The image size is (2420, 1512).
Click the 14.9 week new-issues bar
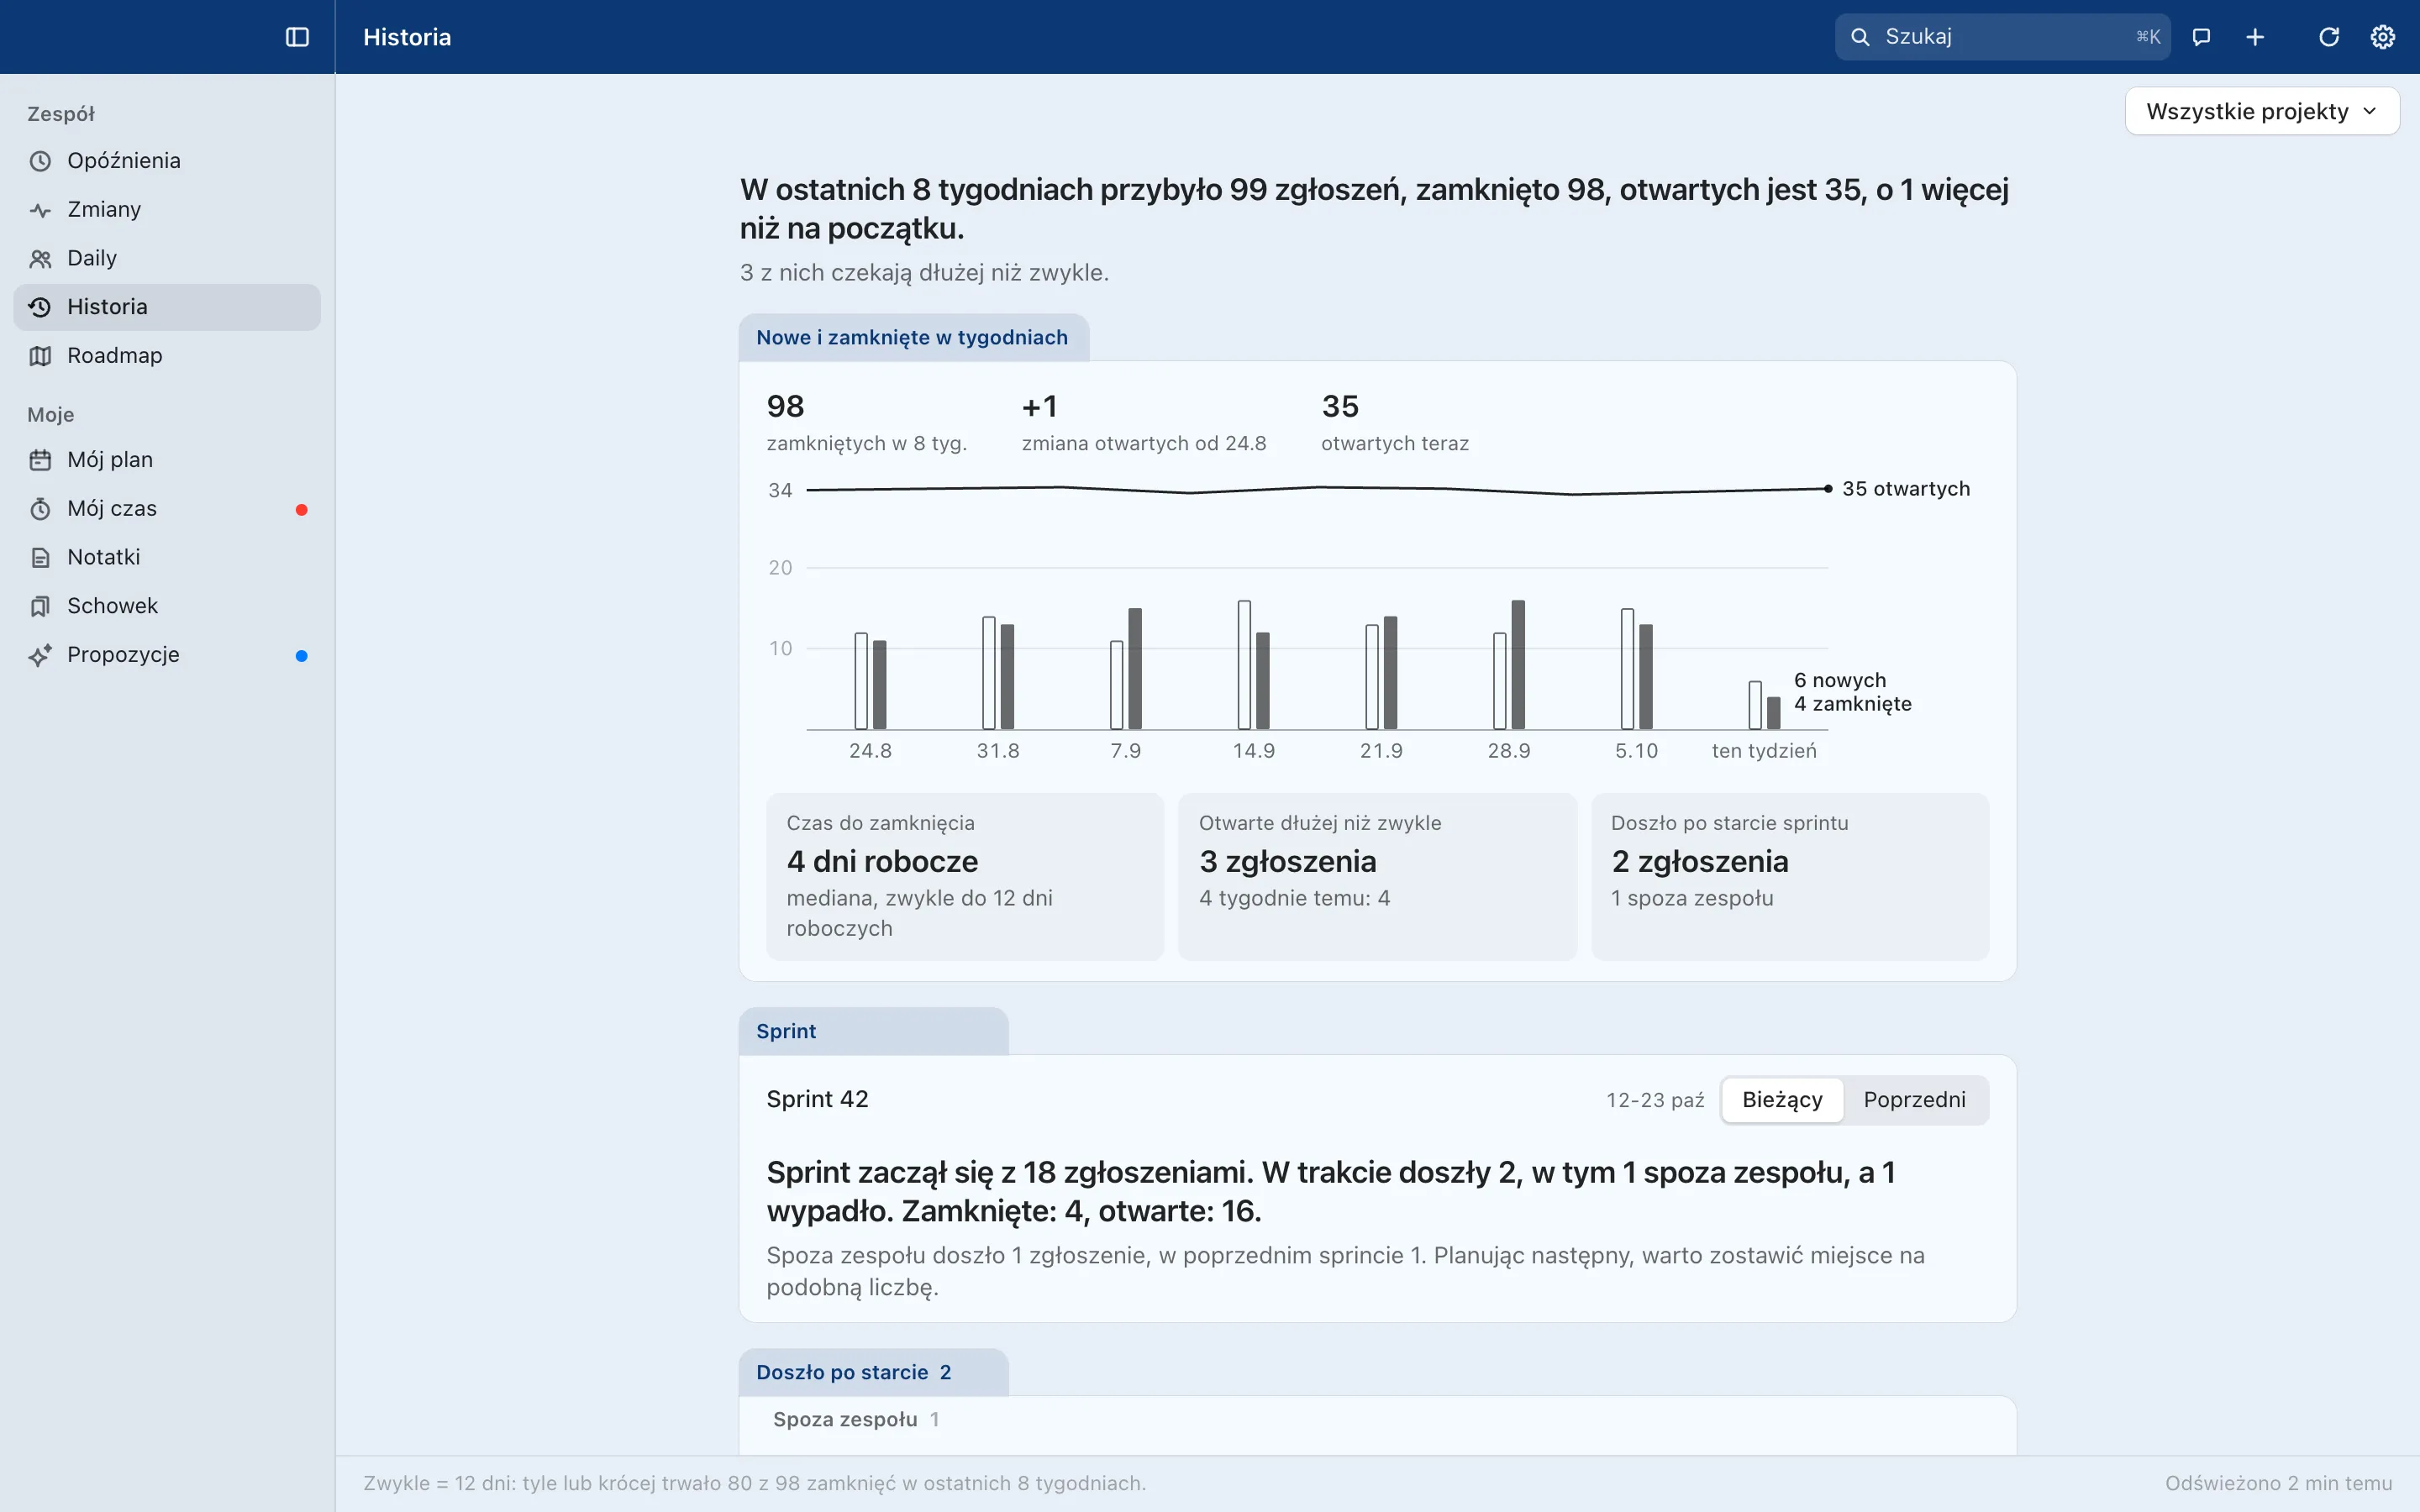1244,665
